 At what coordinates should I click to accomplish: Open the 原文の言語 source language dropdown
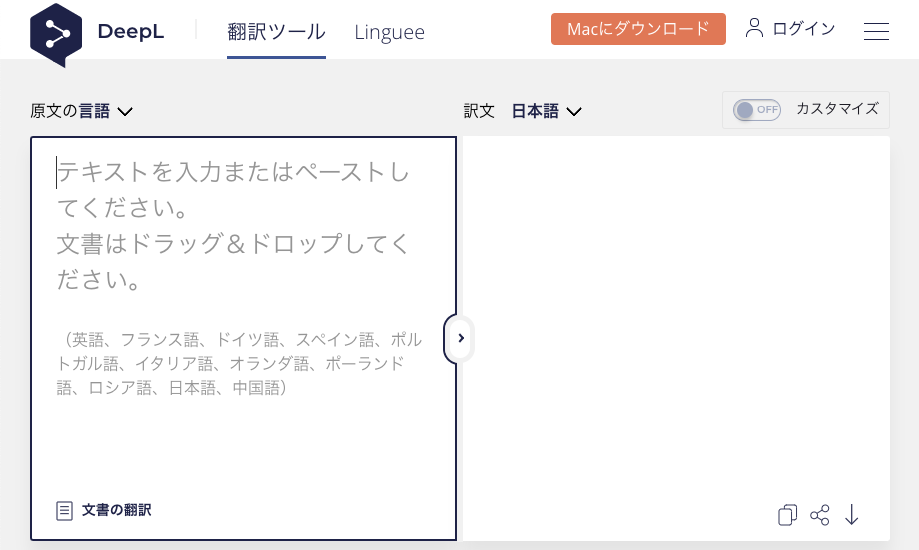coord(81,111)
